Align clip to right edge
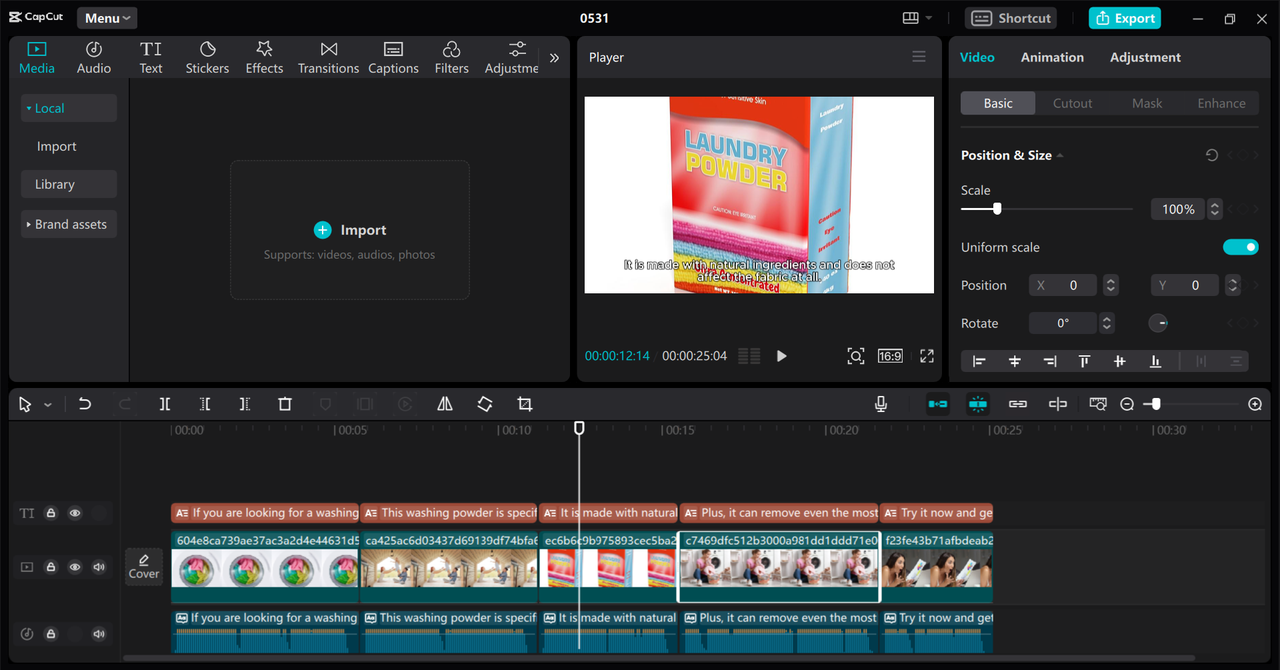1280x670 pixels. (x=1050, y=361)
